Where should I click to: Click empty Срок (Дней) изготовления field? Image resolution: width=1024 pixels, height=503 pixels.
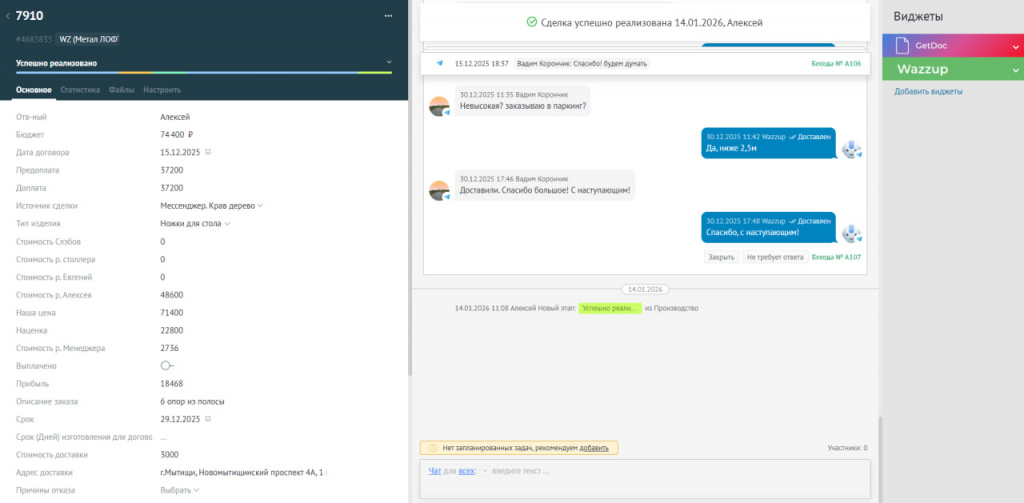coord(163,437)
